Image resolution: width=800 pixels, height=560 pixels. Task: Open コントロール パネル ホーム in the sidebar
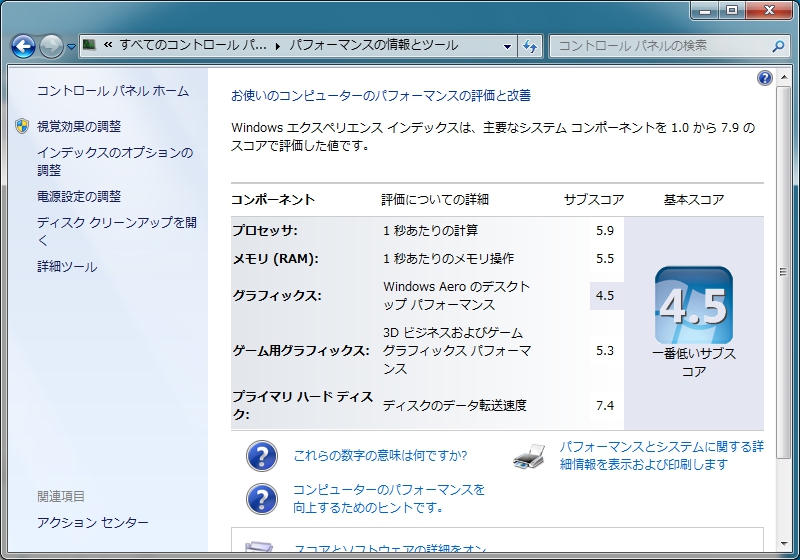[112, 91]
